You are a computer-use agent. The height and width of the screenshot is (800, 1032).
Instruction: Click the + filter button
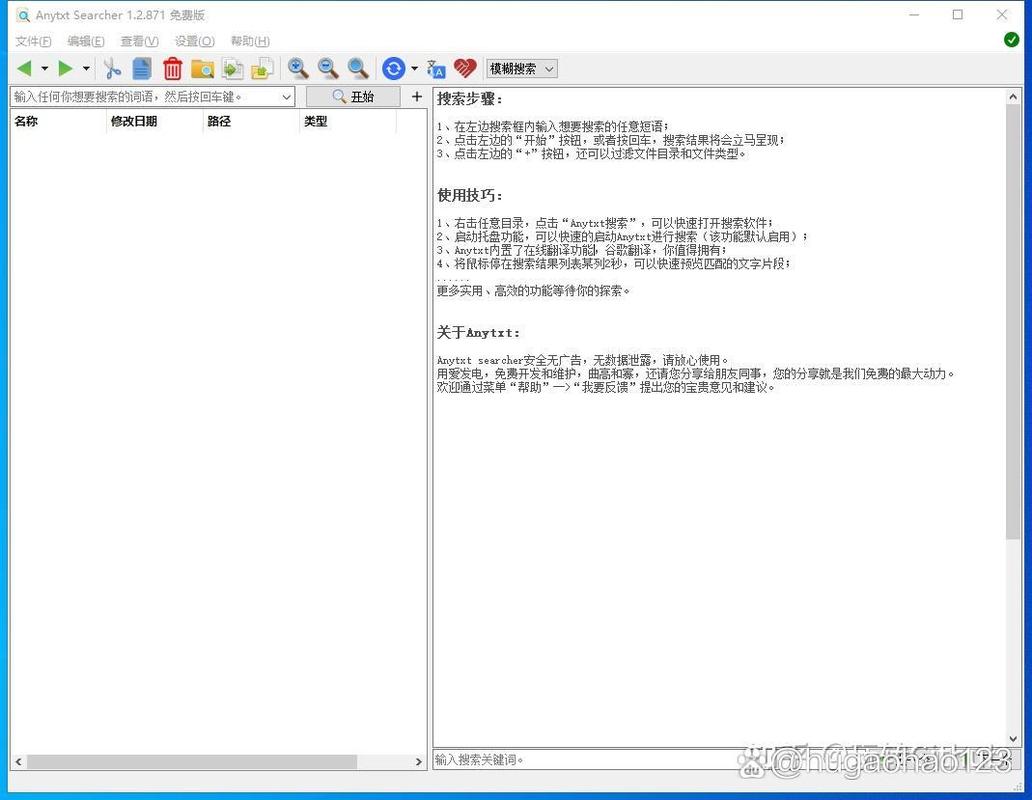(416, 96)
